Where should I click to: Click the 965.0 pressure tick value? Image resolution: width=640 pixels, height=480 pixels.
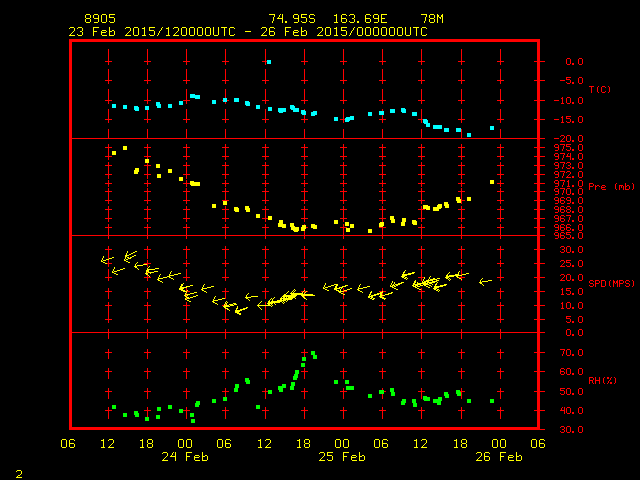click(569, 236)
